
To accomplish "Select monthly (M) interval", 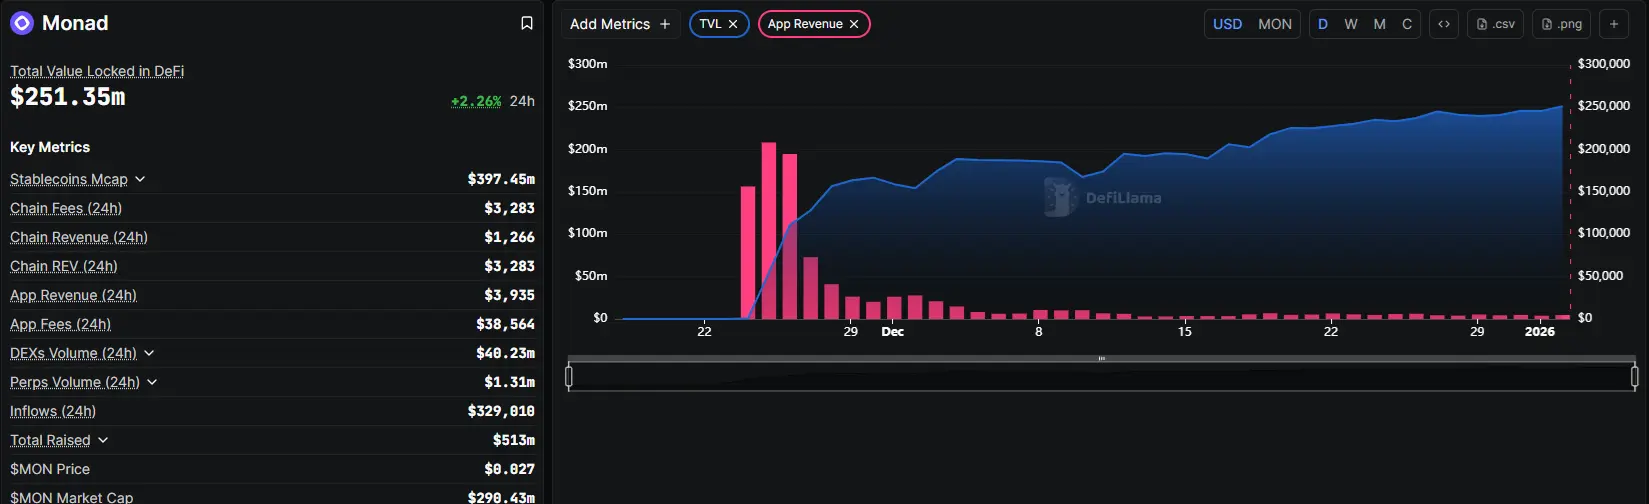I will [1379, 24].
